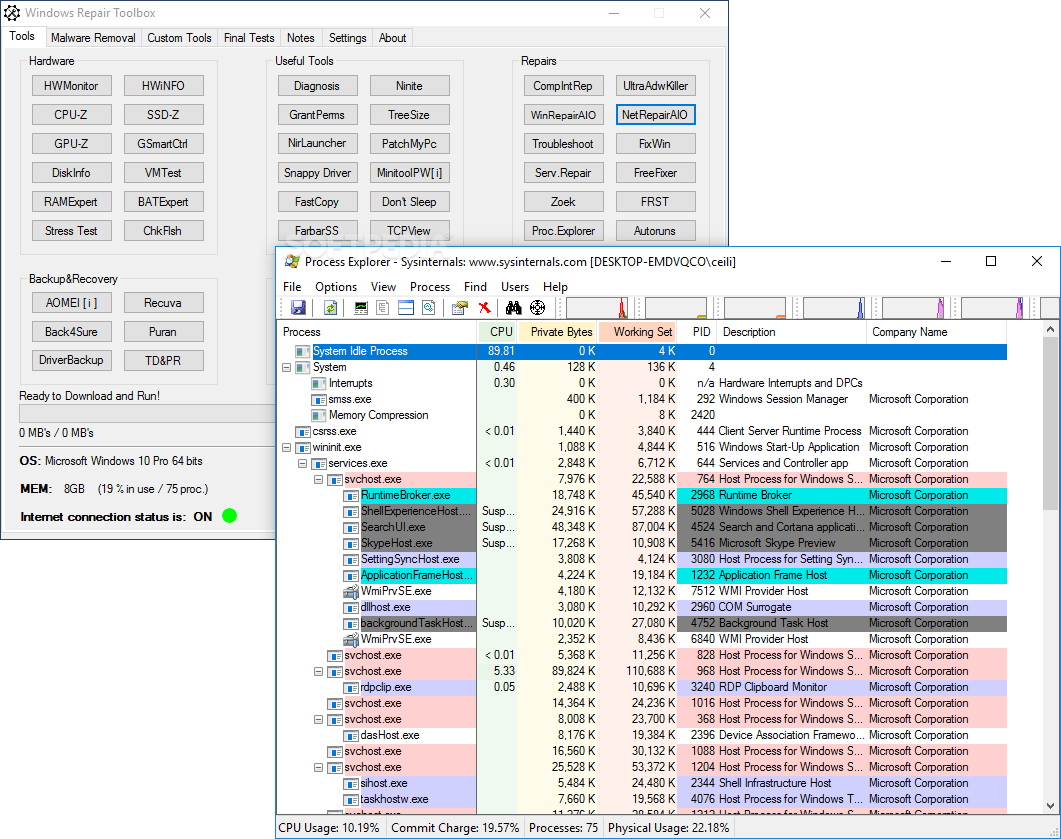Collapse the System process tree node

tap(286, 367)
